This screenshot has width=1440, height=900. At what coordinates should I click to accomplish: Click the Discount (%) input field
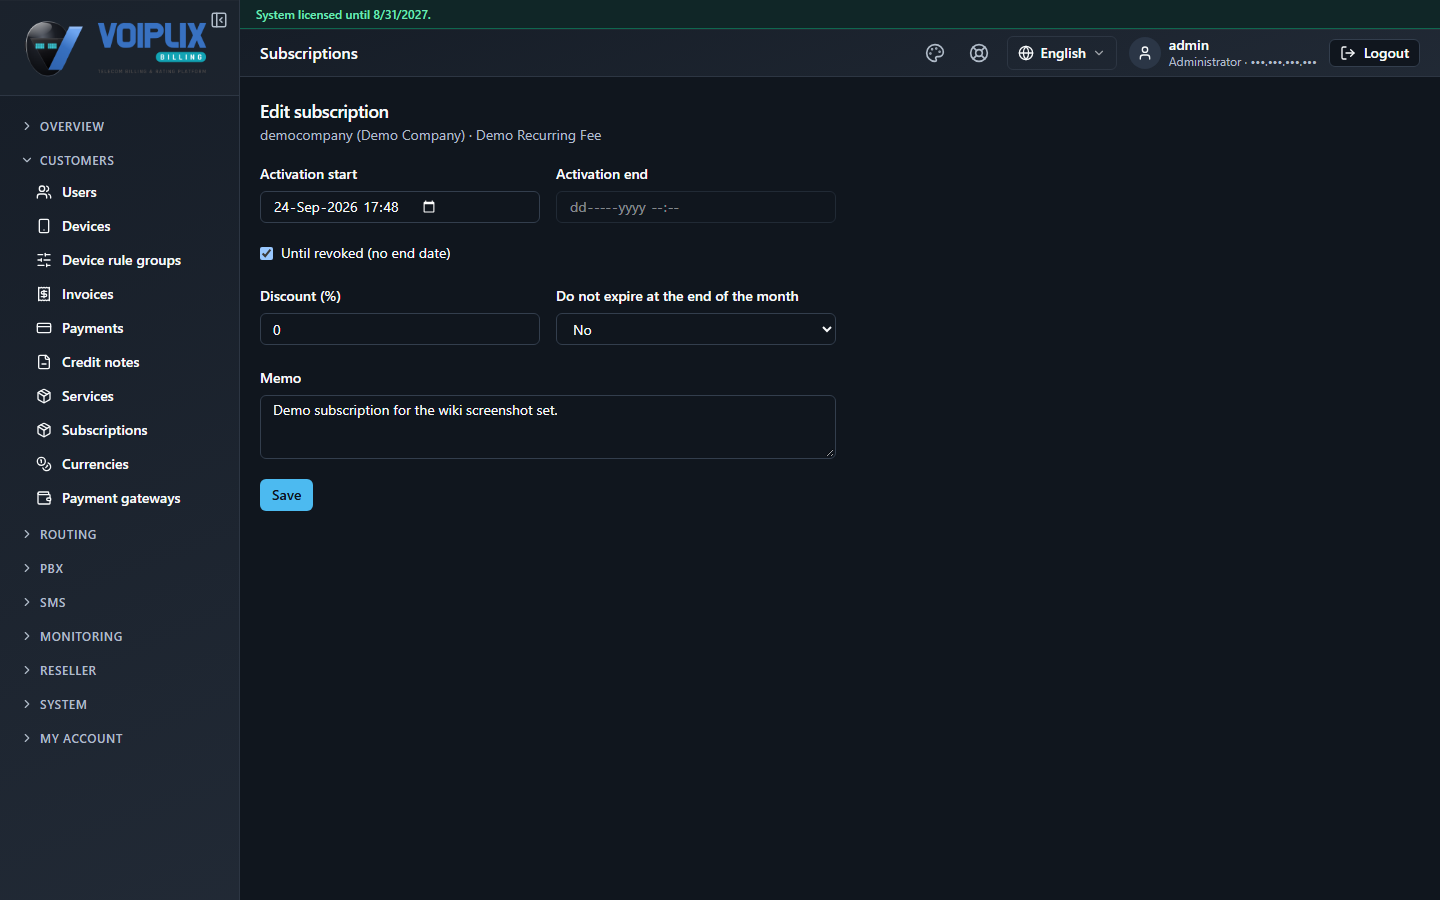[x=400, y=329]
